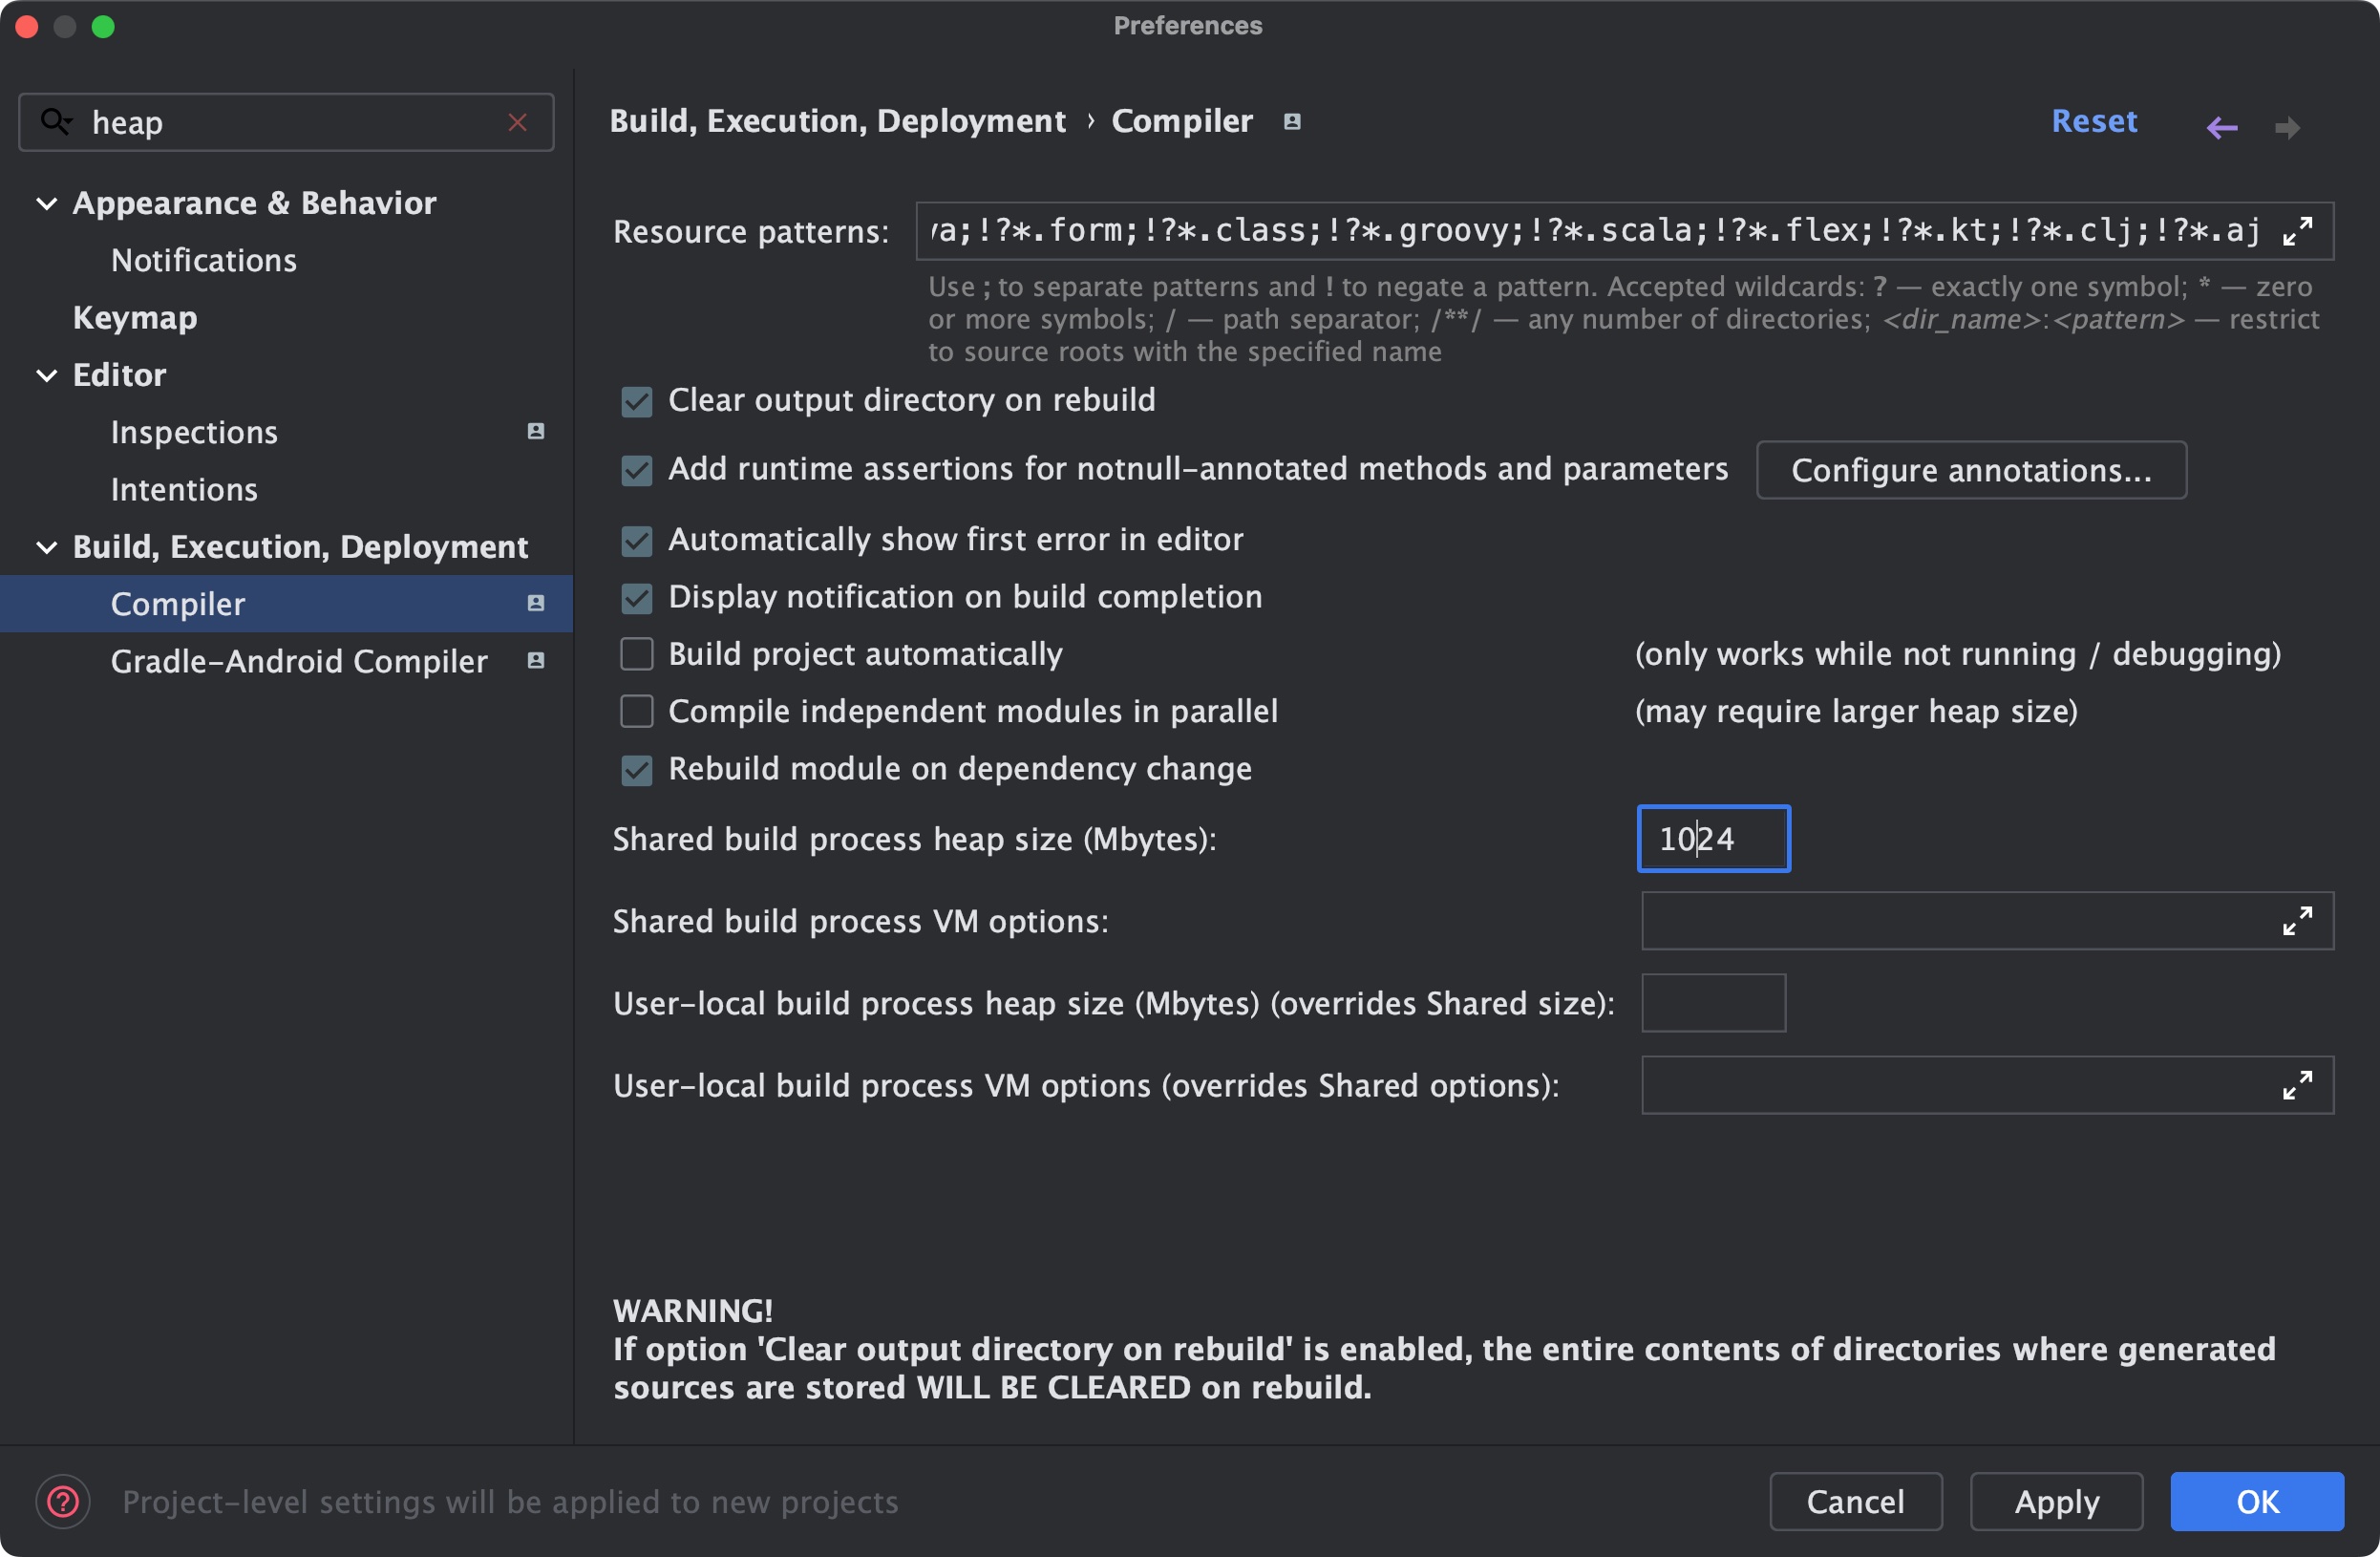
Task: Click the search magnifier icon
Action: [55, 122]
